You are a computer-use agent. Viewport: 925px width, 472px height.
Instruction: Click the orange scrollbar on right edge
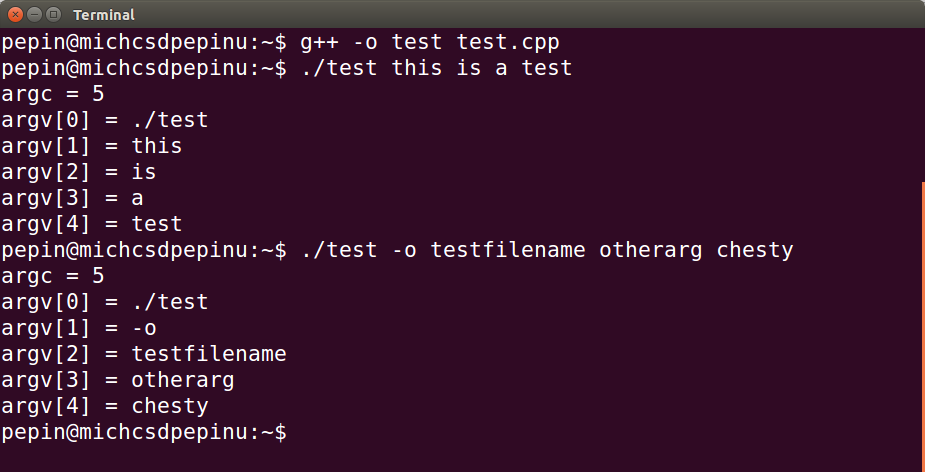pos(921,320)
